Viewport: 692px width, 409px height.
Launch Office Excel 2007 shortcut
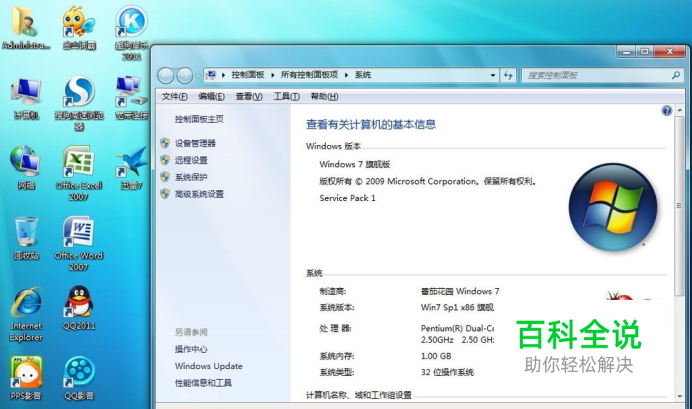[79, 173]
